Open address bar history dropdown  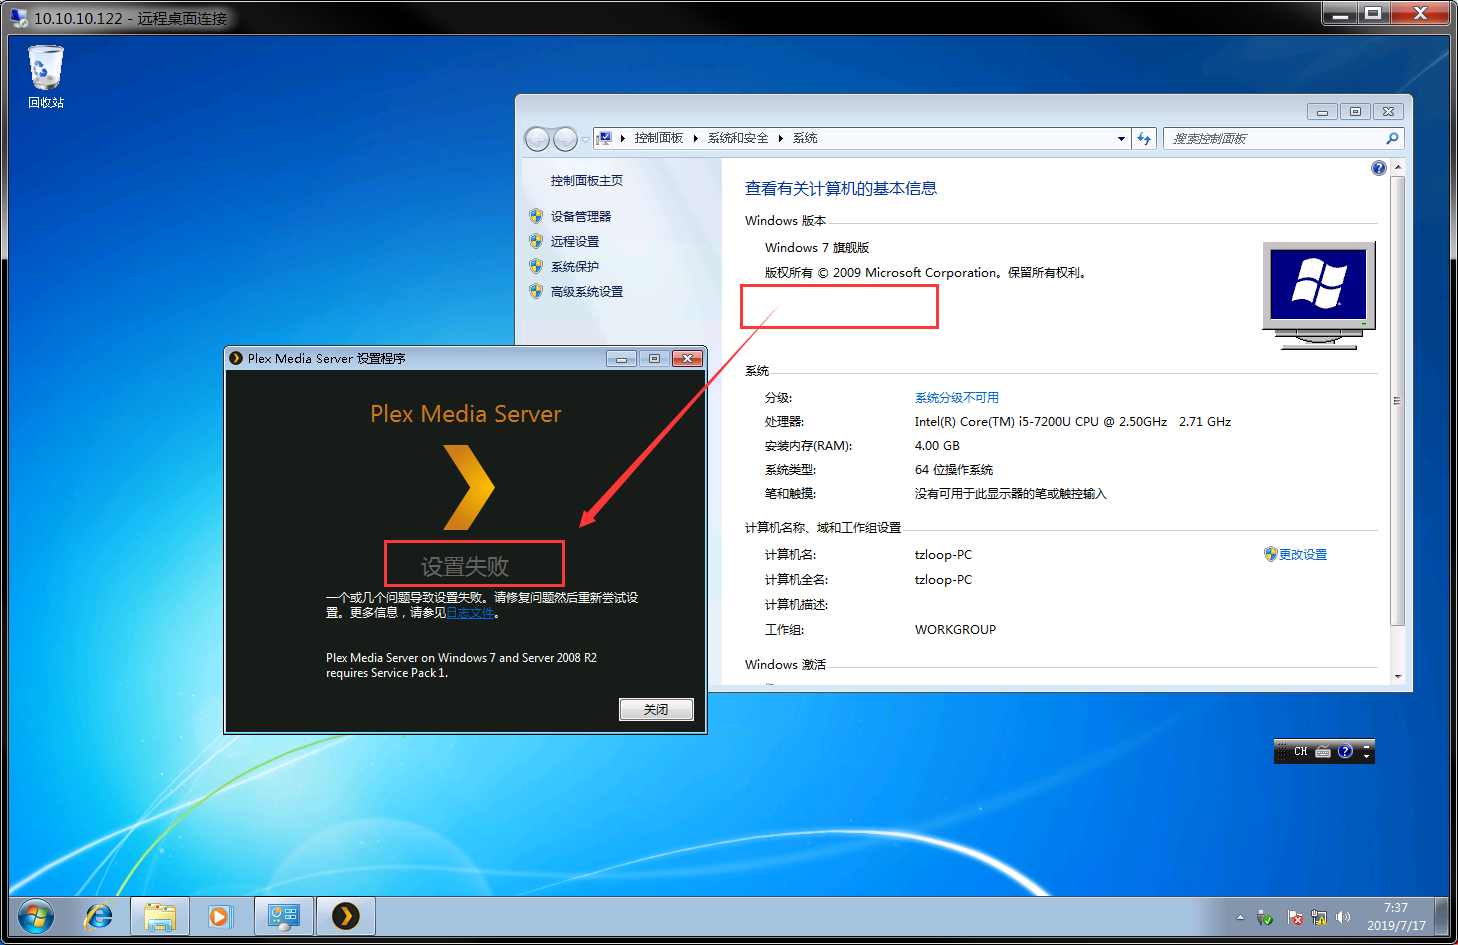(1121, 139)
